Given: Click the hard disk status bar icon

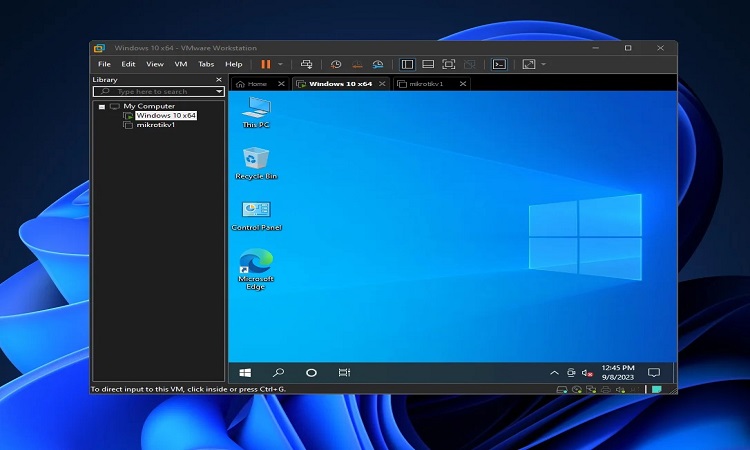Looking at the screenshot, I should pos(562,390).
